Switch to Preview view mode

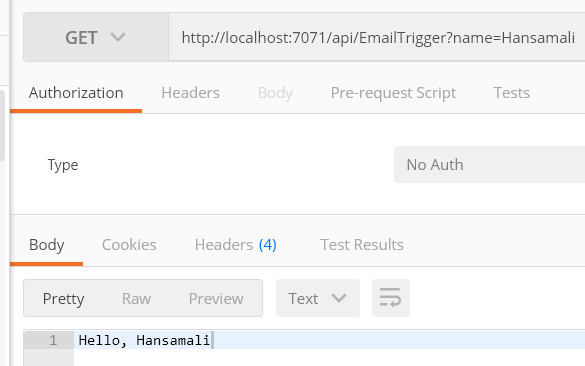pos(216,298)
